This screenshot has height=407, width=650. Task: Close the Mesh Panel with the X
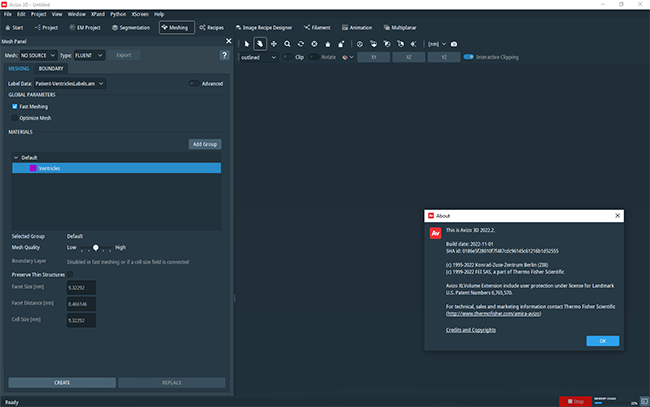coord(228,41)
